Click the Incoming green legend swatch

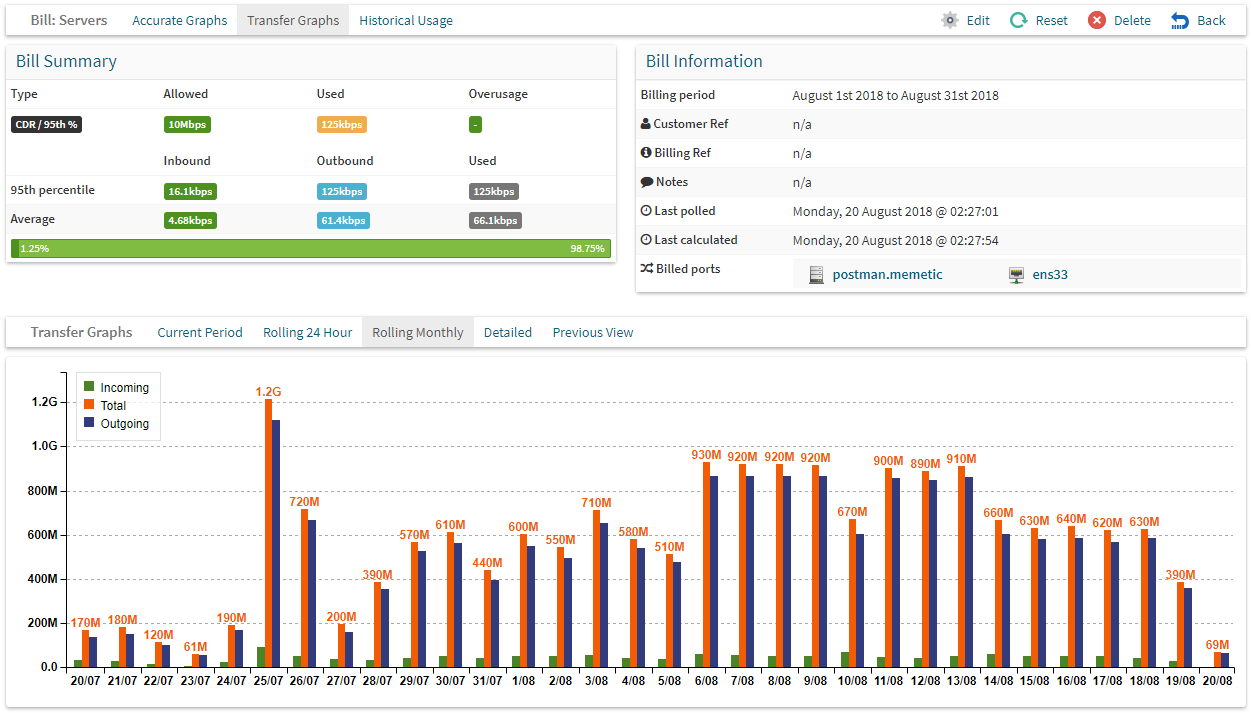(x=89, y=386)
